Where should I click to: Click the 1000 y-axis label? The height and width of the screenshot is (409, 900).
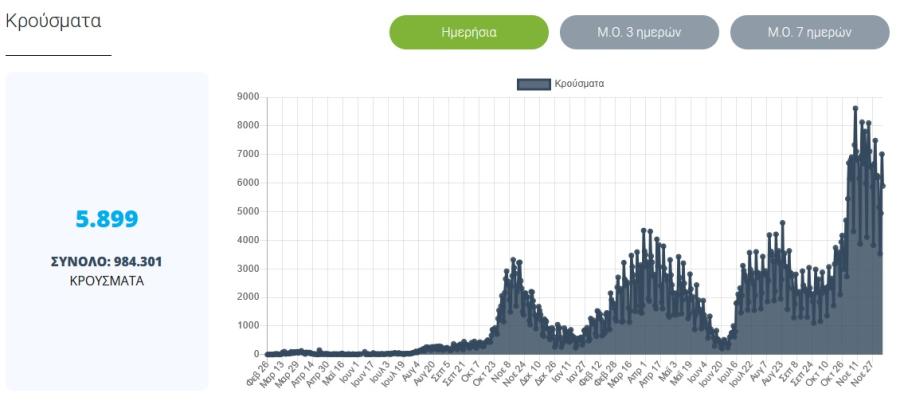248,326
